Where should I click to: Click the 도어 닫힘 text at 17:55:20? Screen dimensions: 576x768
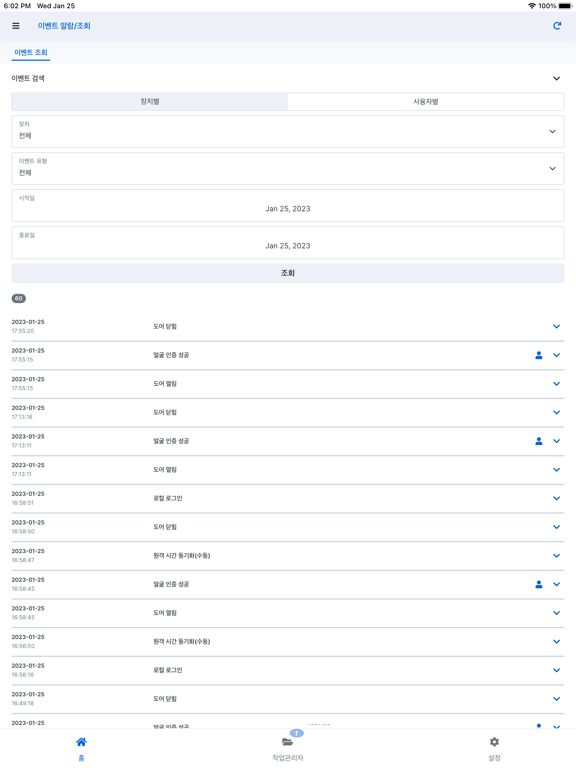165,327
